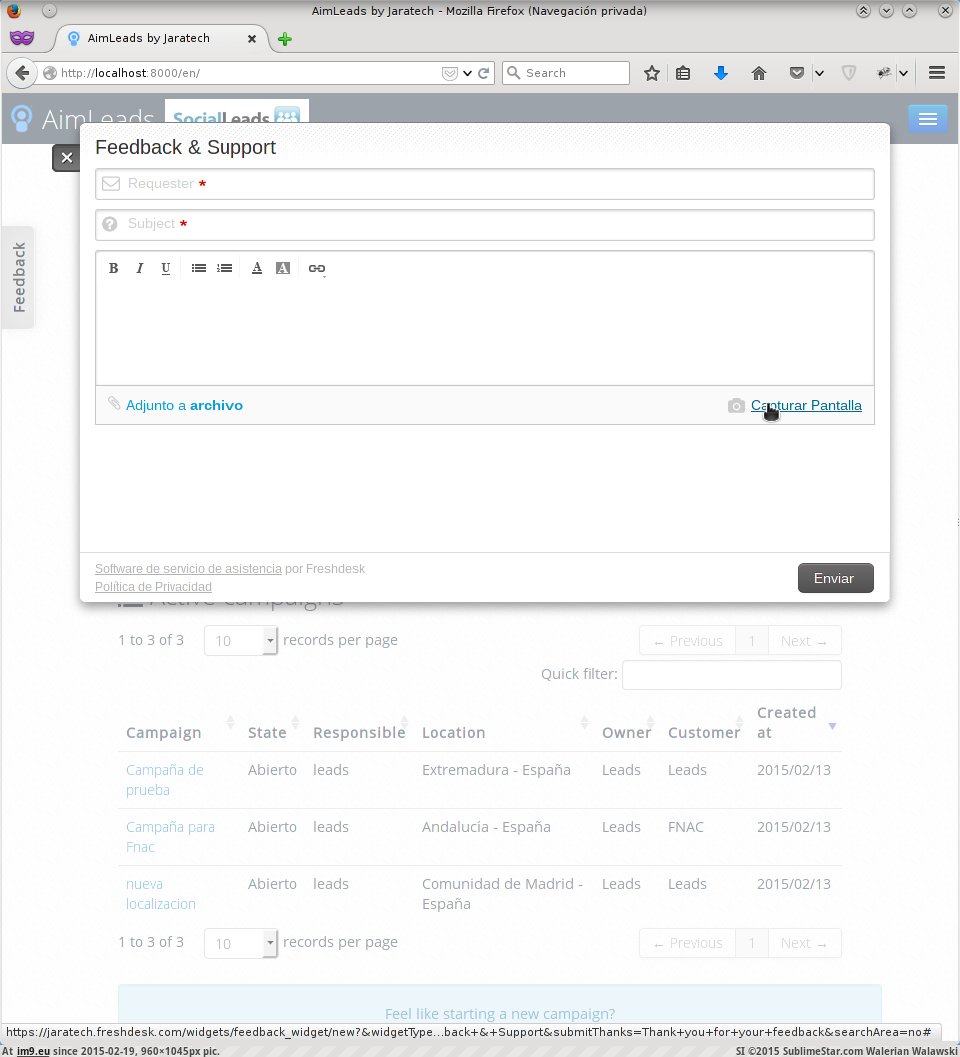Viewport: 960px width, 1057px height.
Task: Select the AimLeads by Jaratech tab
Action: click(x=150, y=39)
